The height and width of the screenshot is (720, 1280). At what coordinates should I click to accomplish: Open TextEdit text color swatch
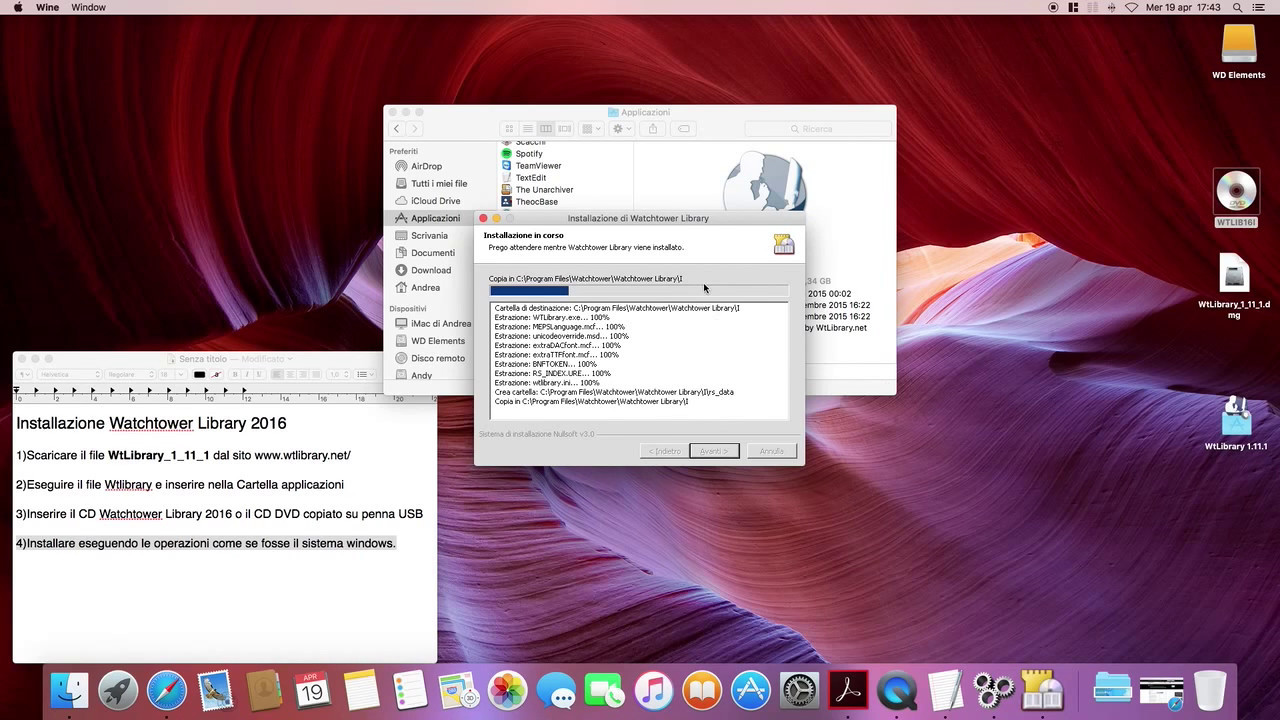coord(199,375)
